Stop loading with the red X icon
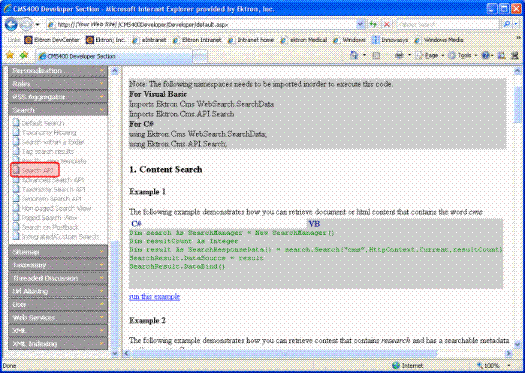 (386, 24)
